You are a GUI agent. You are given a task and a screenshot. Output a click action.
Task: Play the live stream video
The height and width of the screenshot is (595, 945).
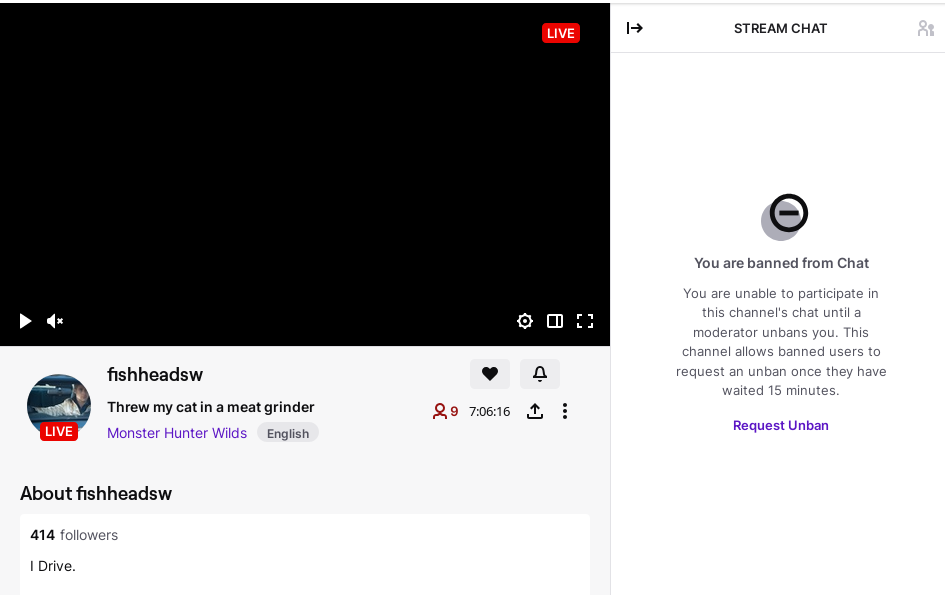(x=25, y=321)
